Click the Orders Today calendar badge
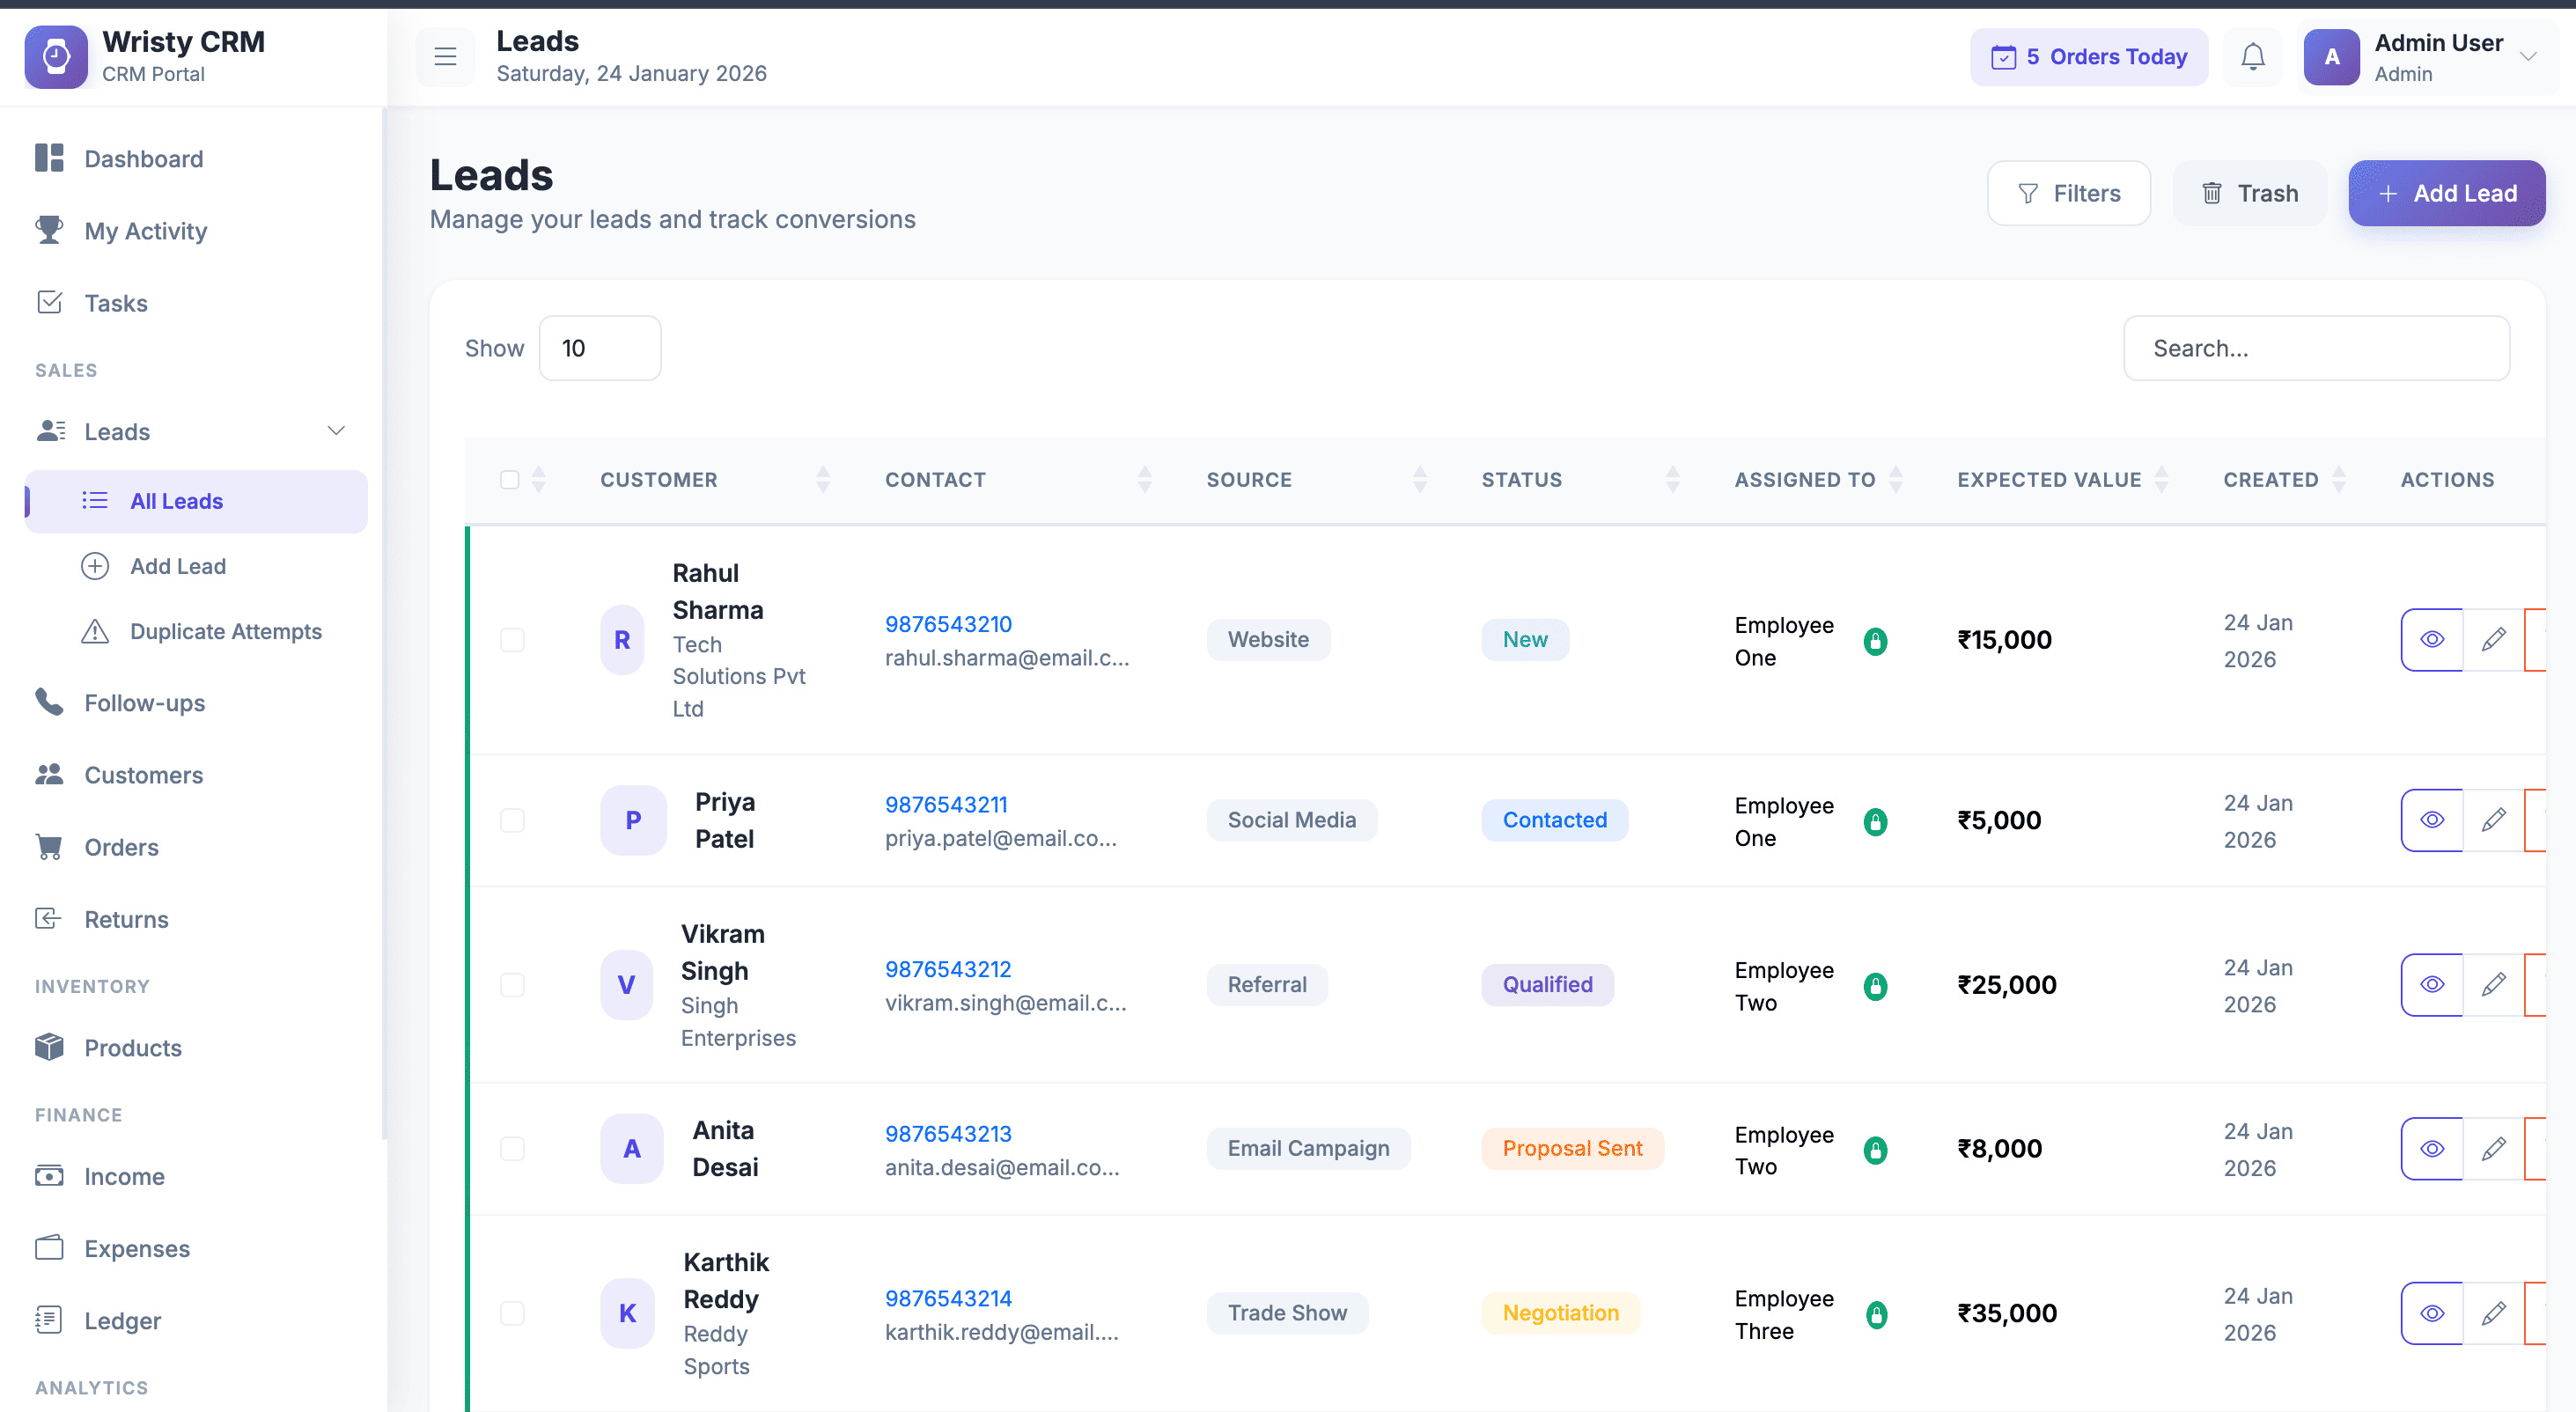 click(x=2088, y=57)
